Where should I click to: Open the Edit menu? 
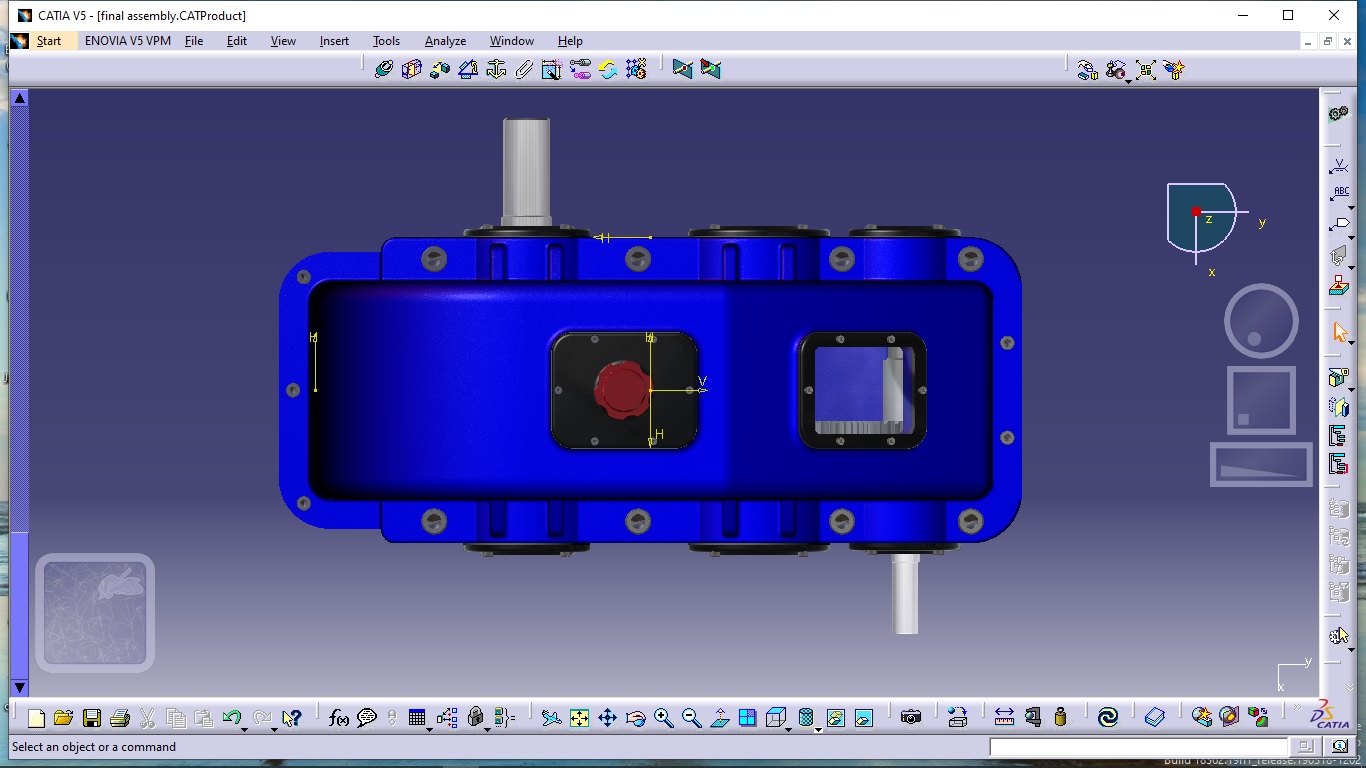point(237,41)
